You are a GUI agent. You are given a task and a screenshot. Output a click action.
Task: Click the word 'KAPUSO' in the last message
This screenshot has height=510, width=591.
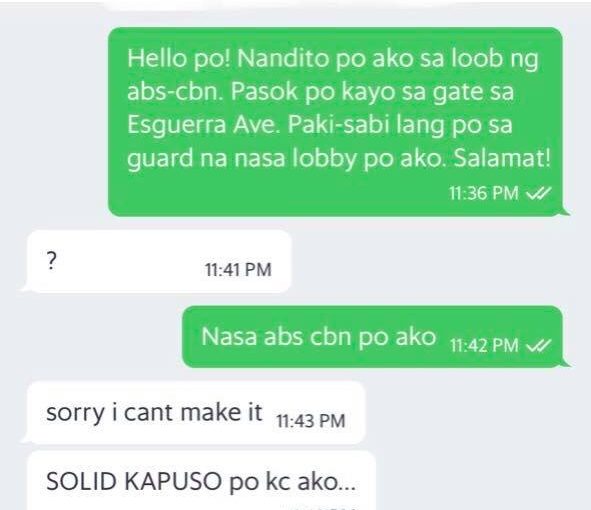coord(173,481)
